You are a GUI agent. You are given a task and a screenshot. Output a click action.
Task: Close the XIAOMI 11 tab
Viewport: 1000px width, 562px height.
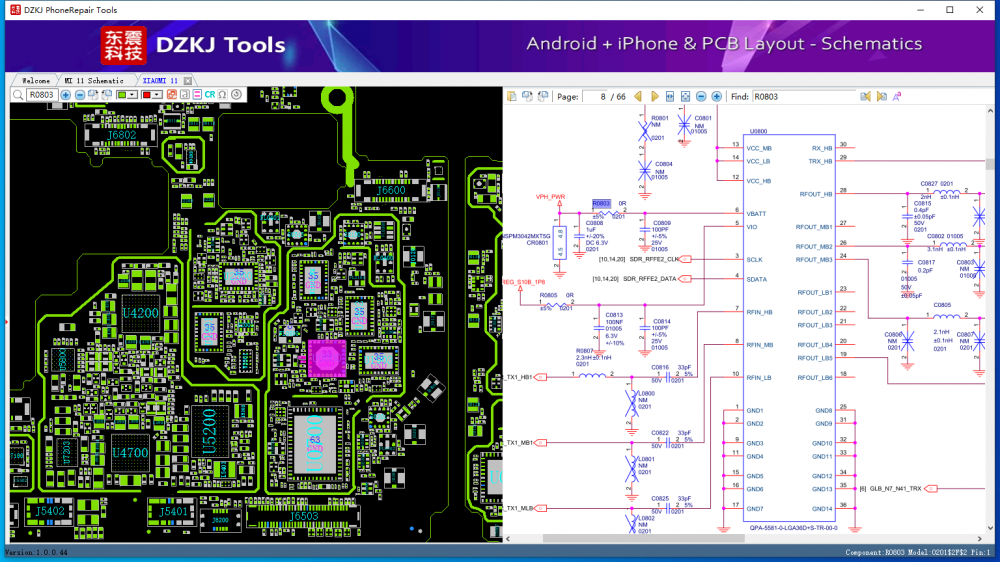click(x=187, y=80)
